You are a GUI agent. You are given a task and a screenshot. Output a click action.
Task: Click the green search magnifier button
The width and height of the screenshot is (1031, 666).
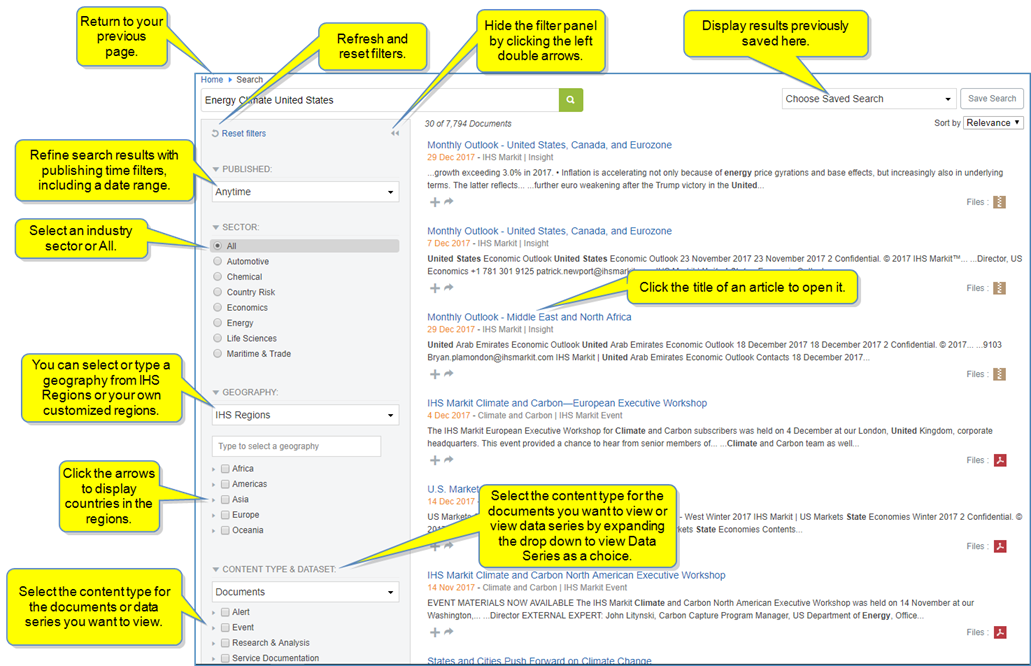coord(571,100)
